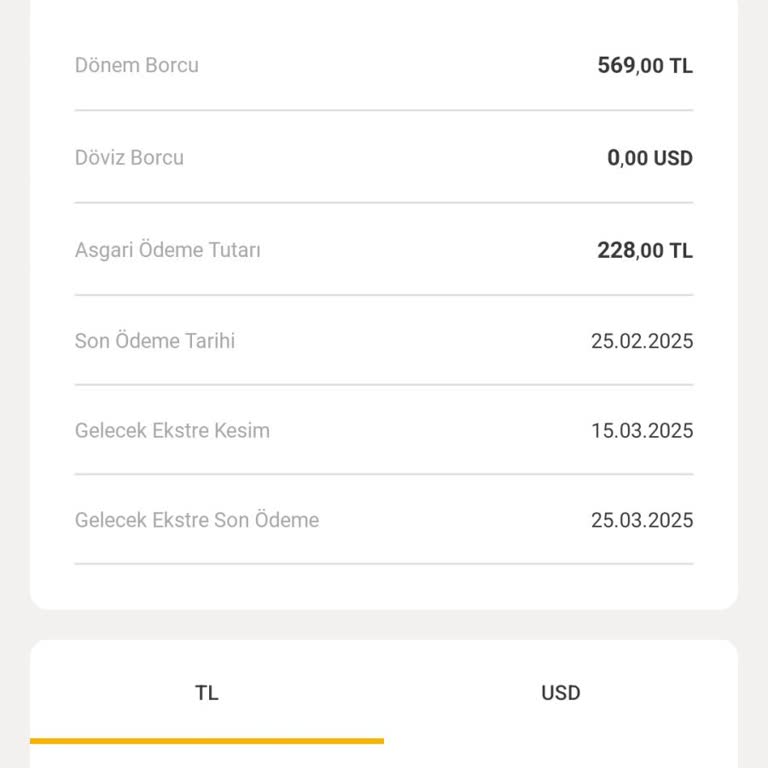Tap the 569,00 TL amount
Viewport: 768px width, 768px height.
click(x=644, y=66)
